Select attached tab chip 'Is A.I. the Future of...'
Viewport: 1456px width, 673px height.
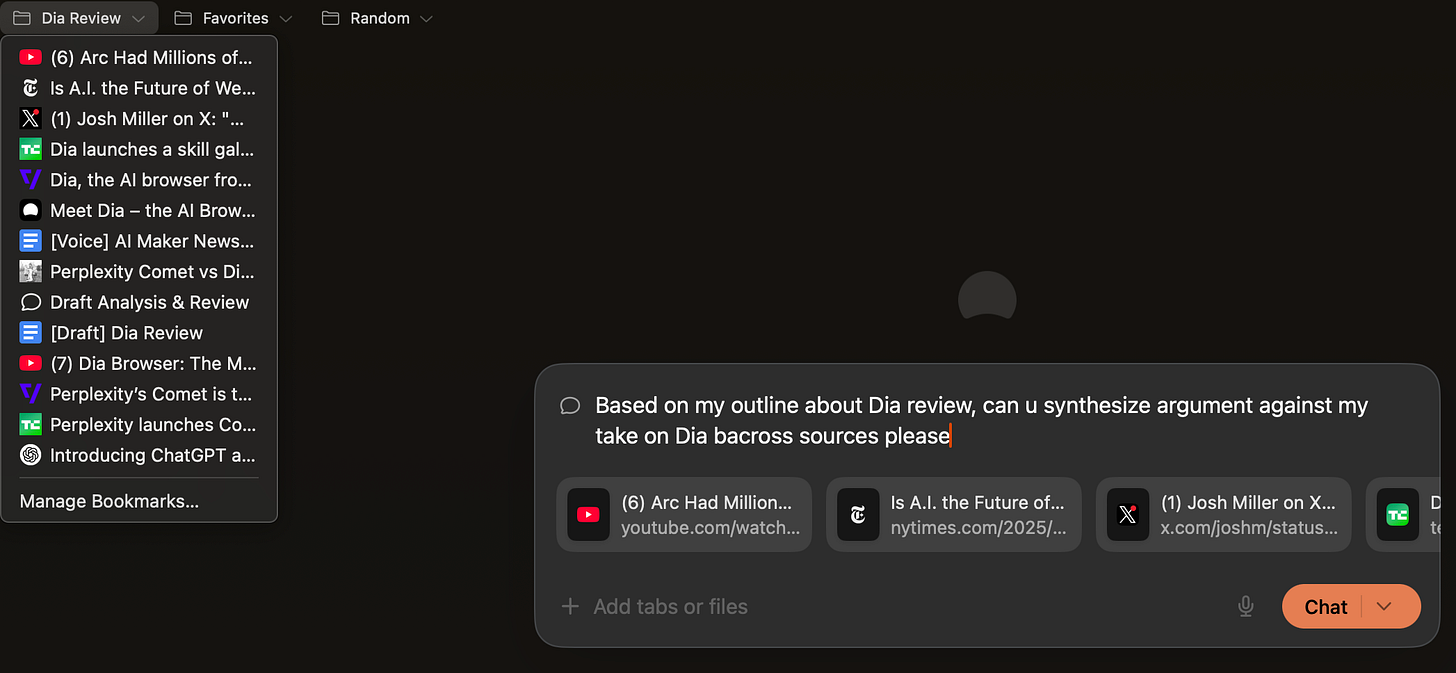click(954, 514)
